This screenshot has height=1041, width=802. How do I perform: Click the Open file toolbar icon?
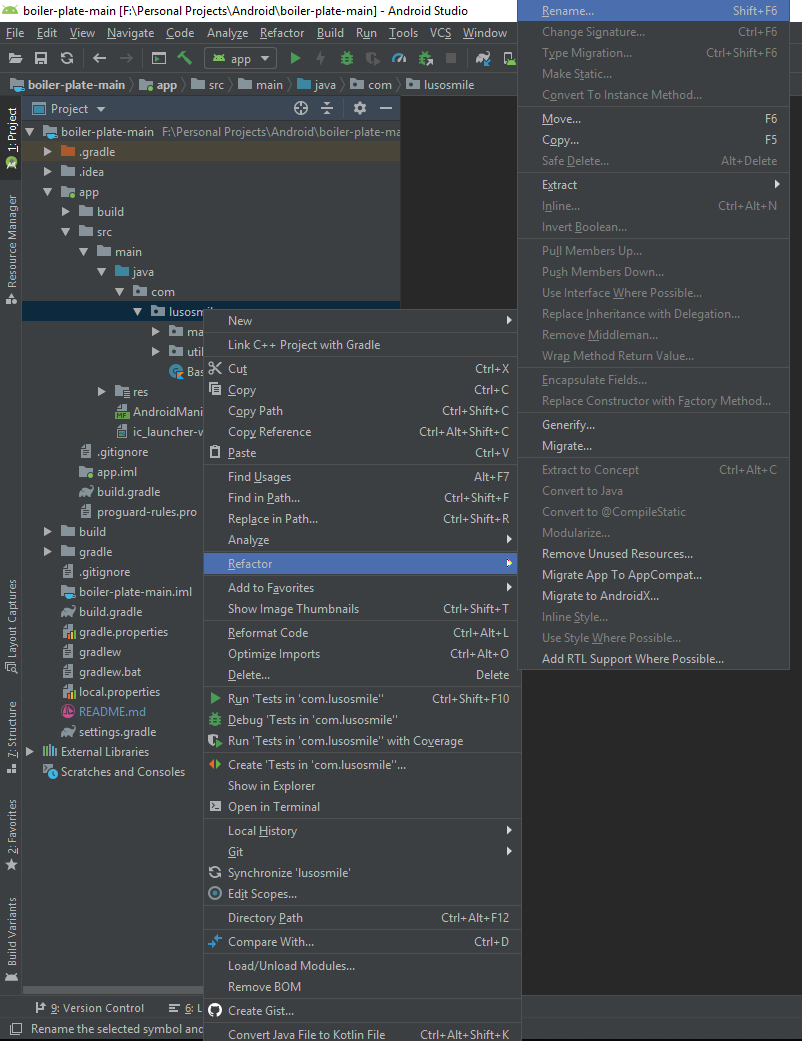[15, 58]
